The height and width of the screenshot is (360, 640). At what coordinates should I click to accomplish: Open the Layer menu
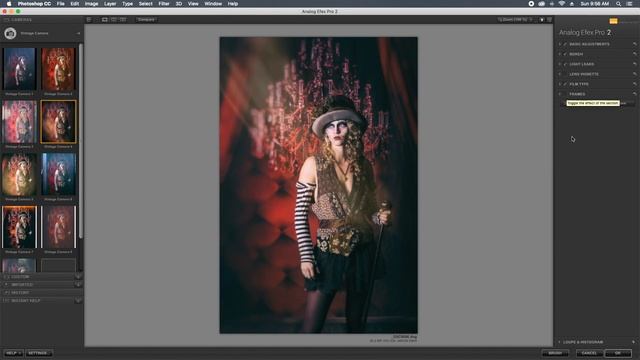110,4
